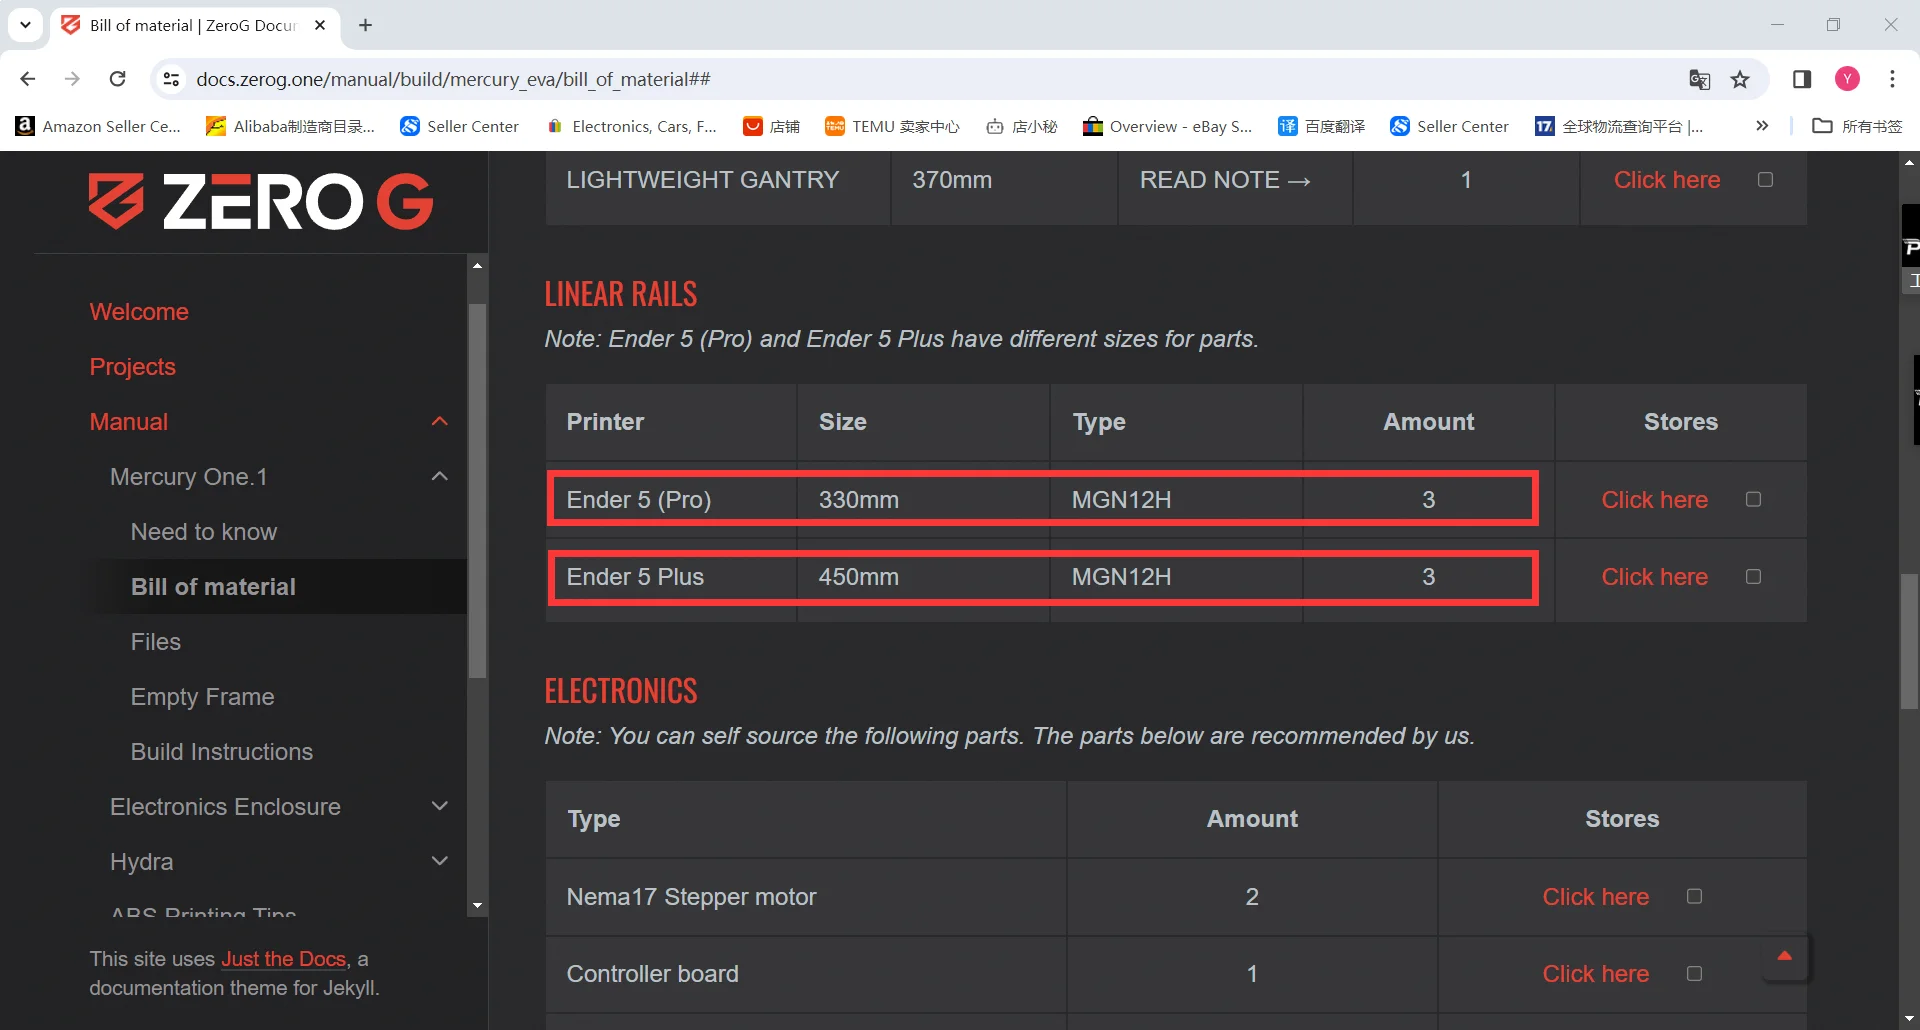Viewport: 1920px width, 1030px height.
Task: Collapse the Mercury One.1 section chevron
Action: pyautogui.click(x=440, y=477)
